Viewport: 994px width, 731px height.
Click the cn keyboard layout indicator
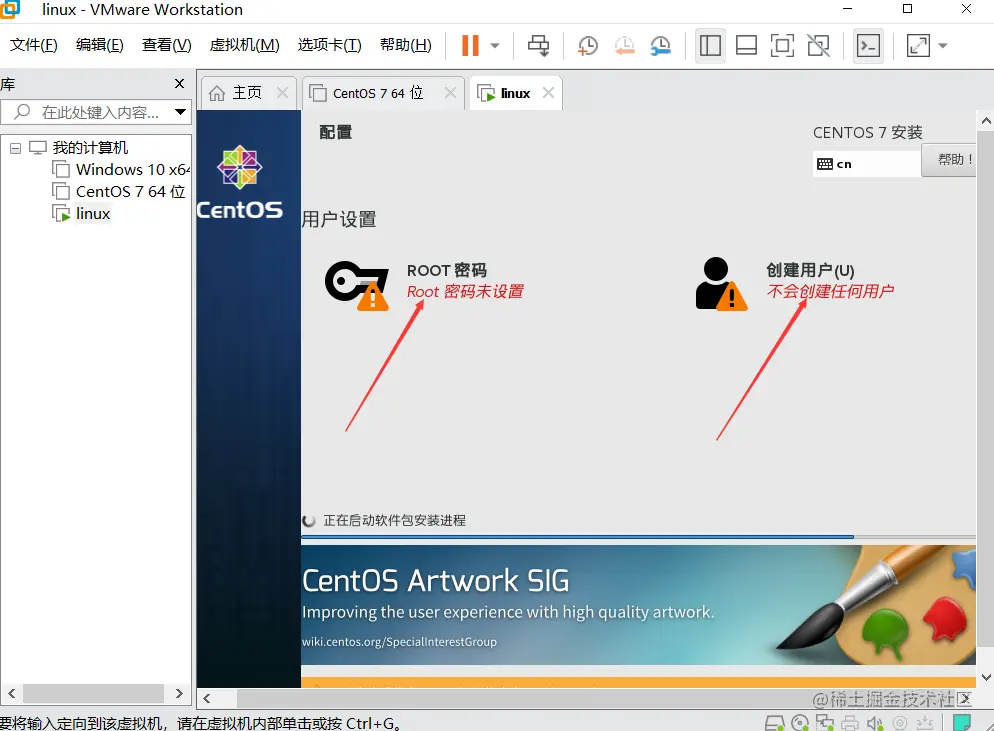click(x=866, y=164)
